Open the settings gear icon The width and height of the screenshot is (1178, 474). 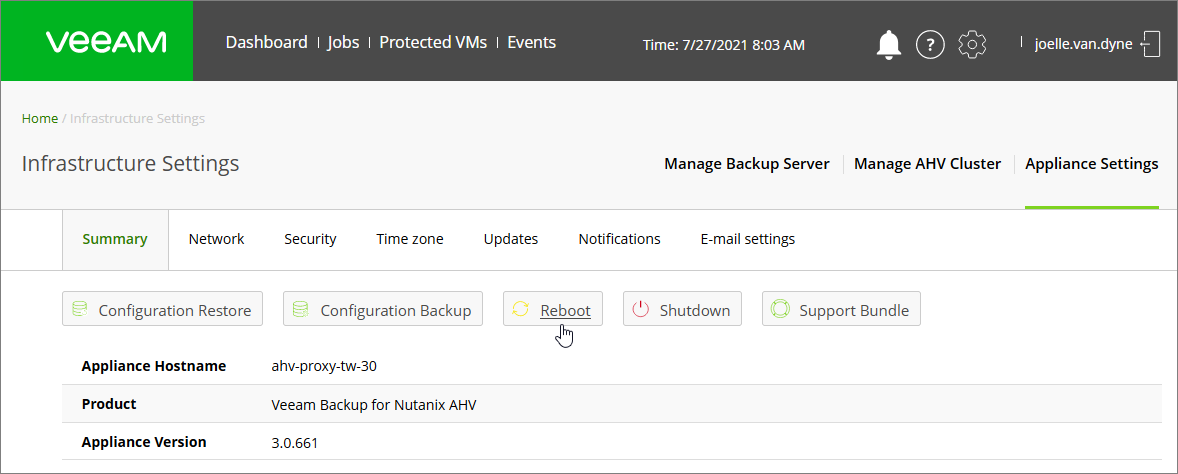pos(972,45)
